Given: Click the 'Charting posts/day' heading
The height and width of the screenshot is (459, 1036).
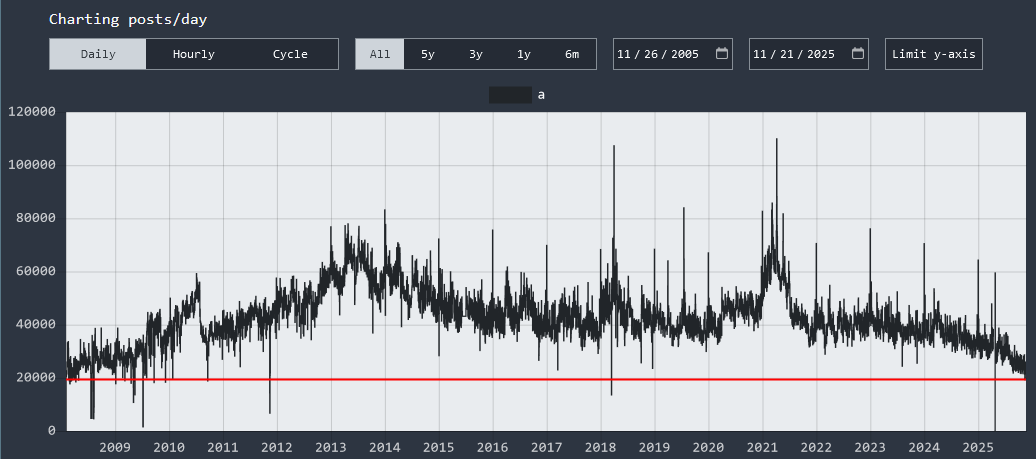Looking at the screenshot, I should pos(128,19).
